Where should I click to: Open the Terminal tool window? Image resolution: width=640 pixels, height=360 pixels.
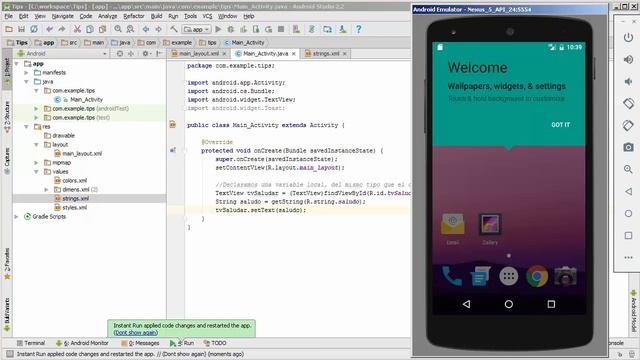(31, 343)
